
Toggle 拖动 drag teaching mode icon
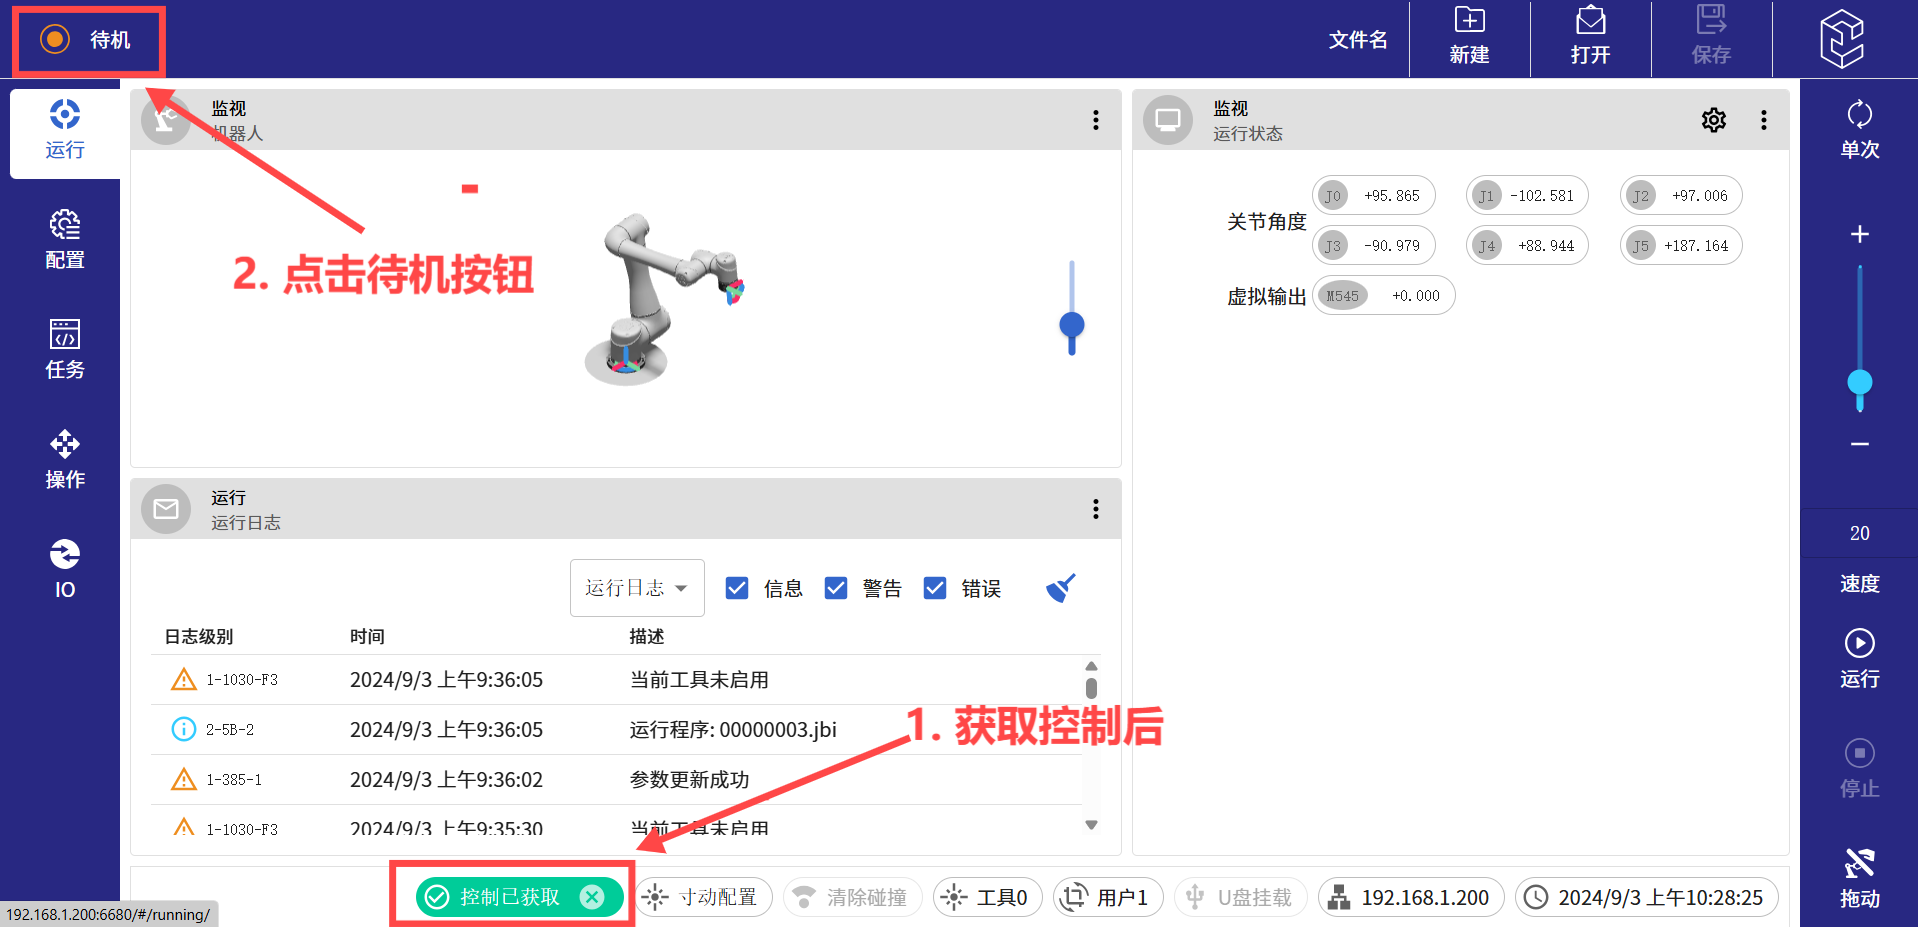coord(1859,877)
